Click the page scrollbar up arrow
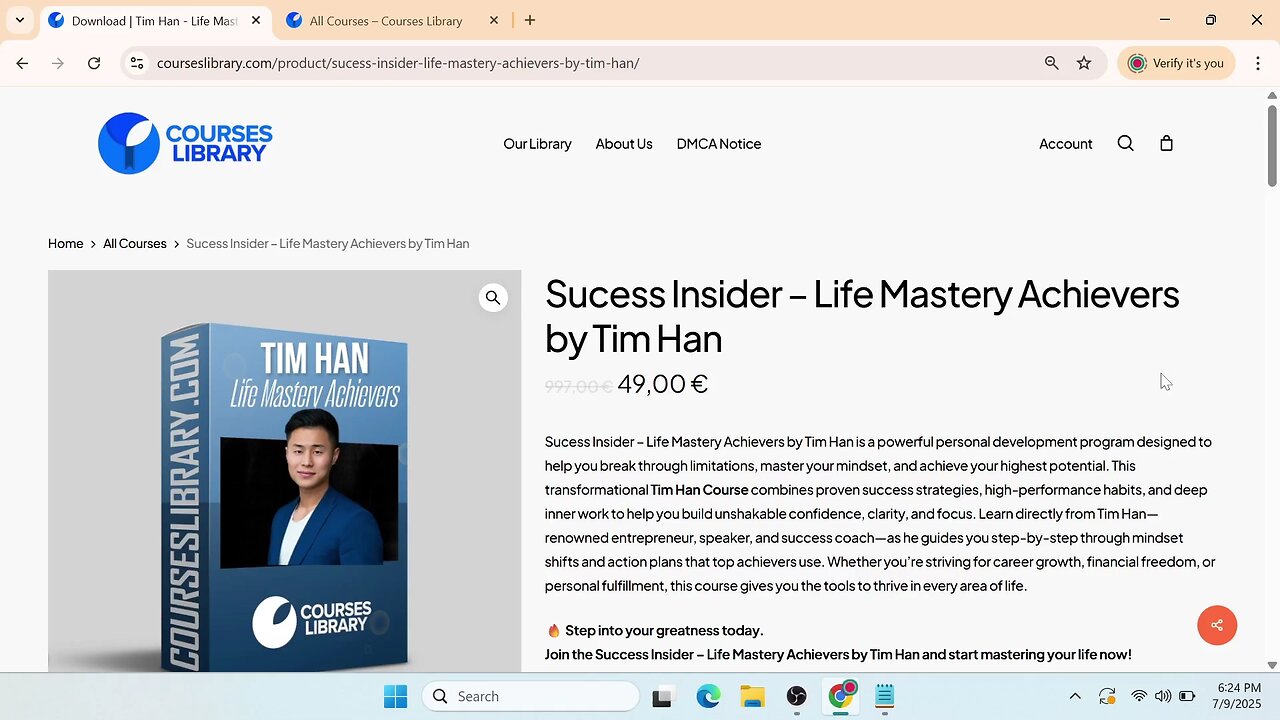The image size is (1280, 720). click(1272, 95)
